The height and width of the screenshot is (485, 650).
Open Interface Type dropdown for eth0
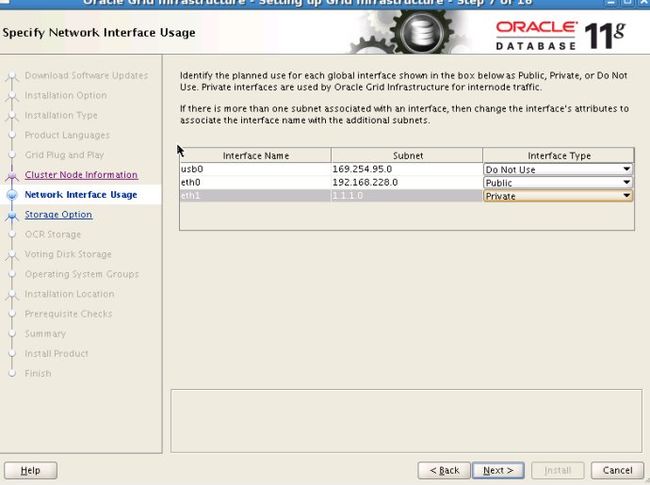coord(558,182)
